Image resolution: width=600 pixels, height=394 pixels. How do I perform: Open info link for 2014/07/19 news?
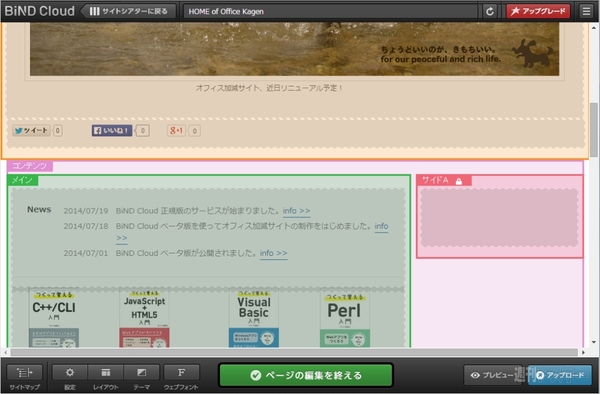(297, 211)
